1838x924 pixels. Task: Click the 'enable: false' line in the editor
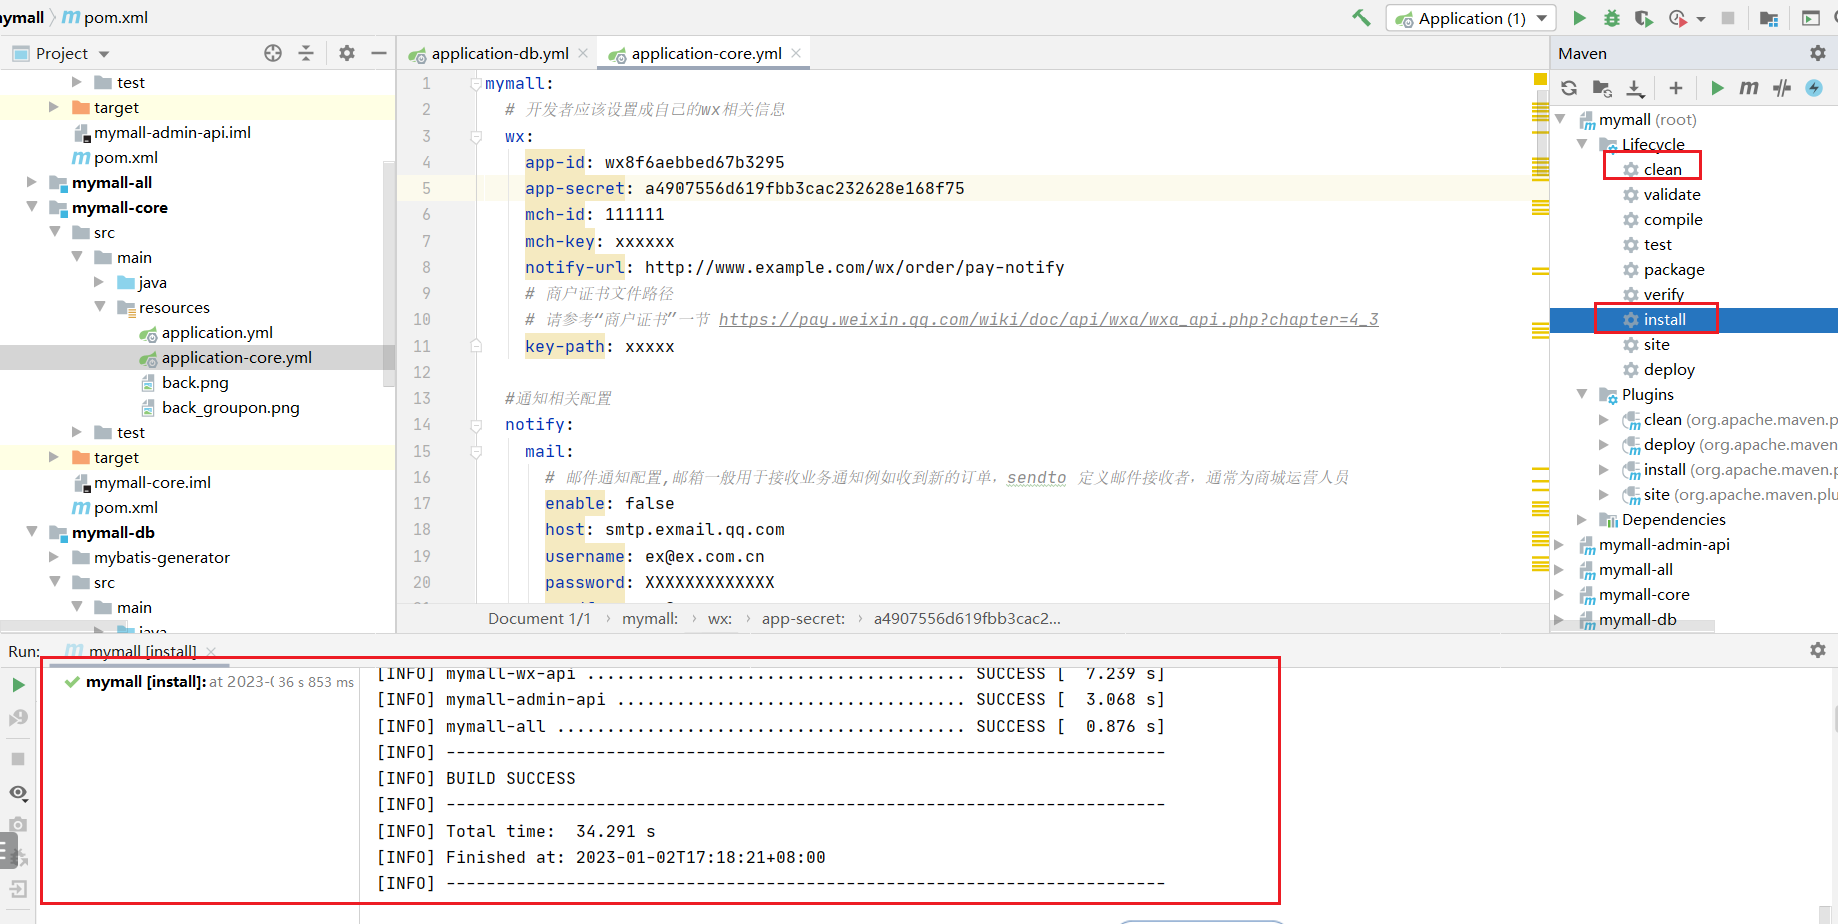pos(610,503)
